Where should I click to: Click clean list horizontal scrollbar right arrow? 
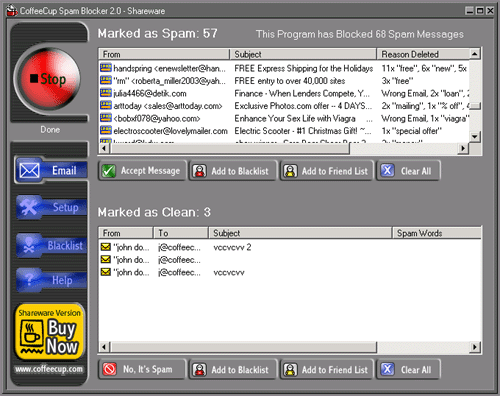[475, 347]
